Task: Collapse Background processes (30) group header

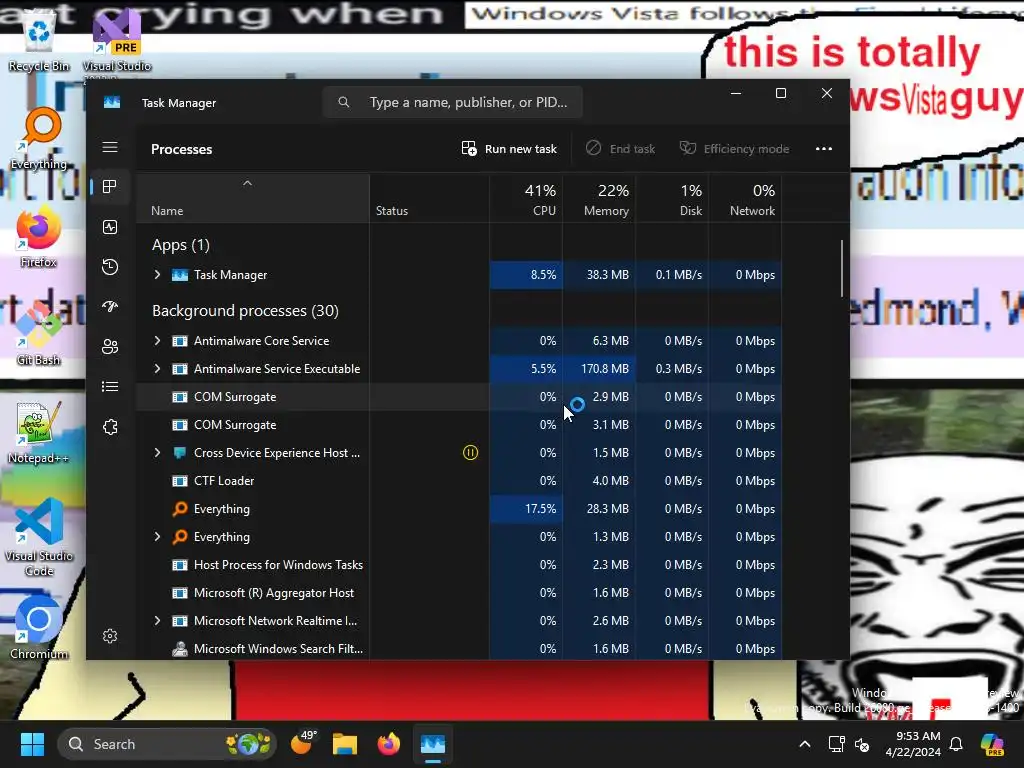Action: point(246,311)
